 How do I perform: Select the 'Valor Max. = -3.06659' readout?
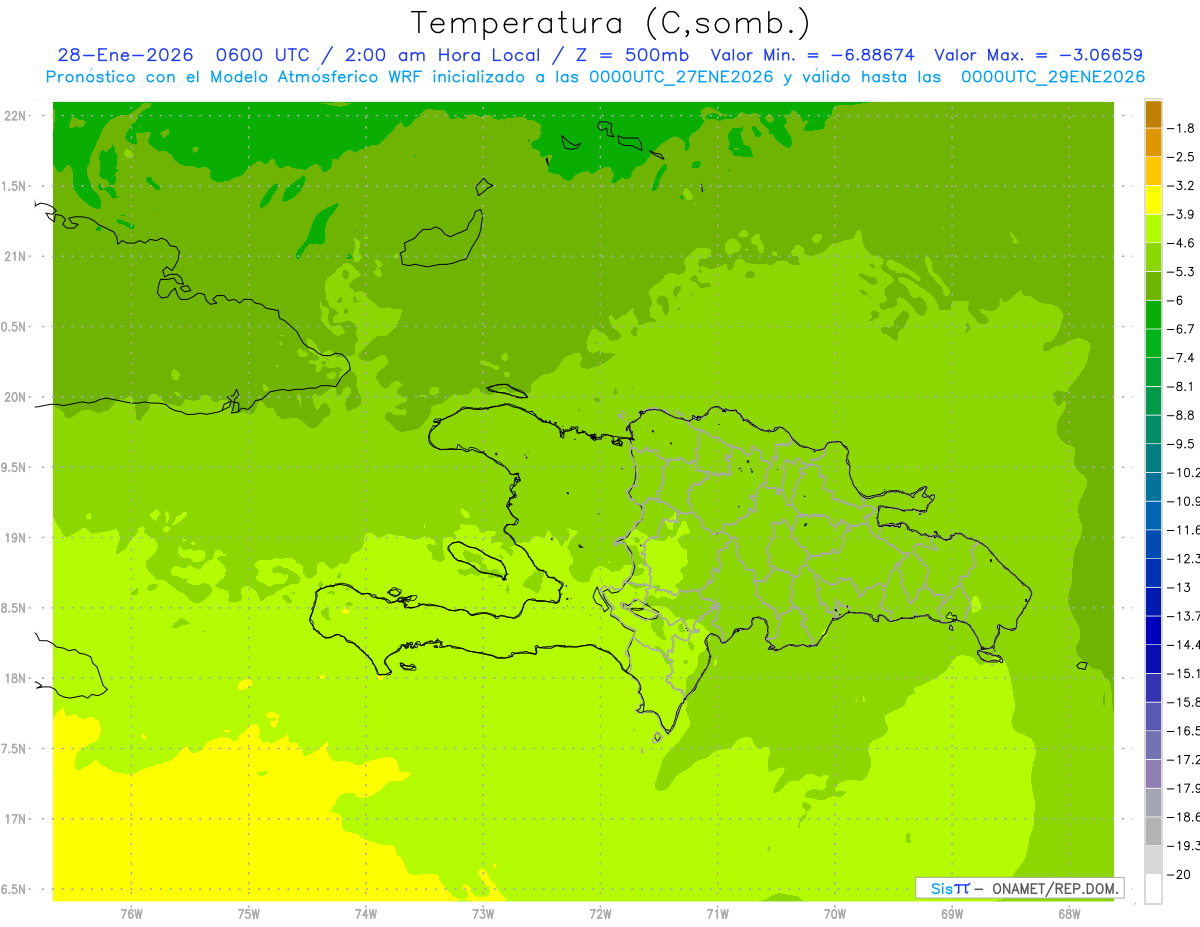[1038, 55]
